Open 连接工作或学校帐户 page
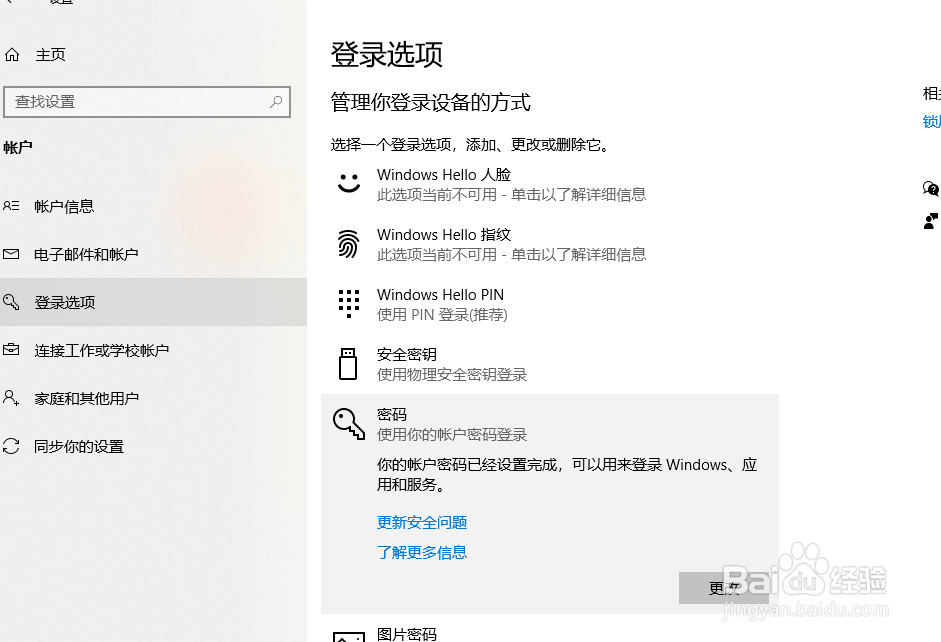Screen dimensions: 941x642 click(x=101, y=350)
